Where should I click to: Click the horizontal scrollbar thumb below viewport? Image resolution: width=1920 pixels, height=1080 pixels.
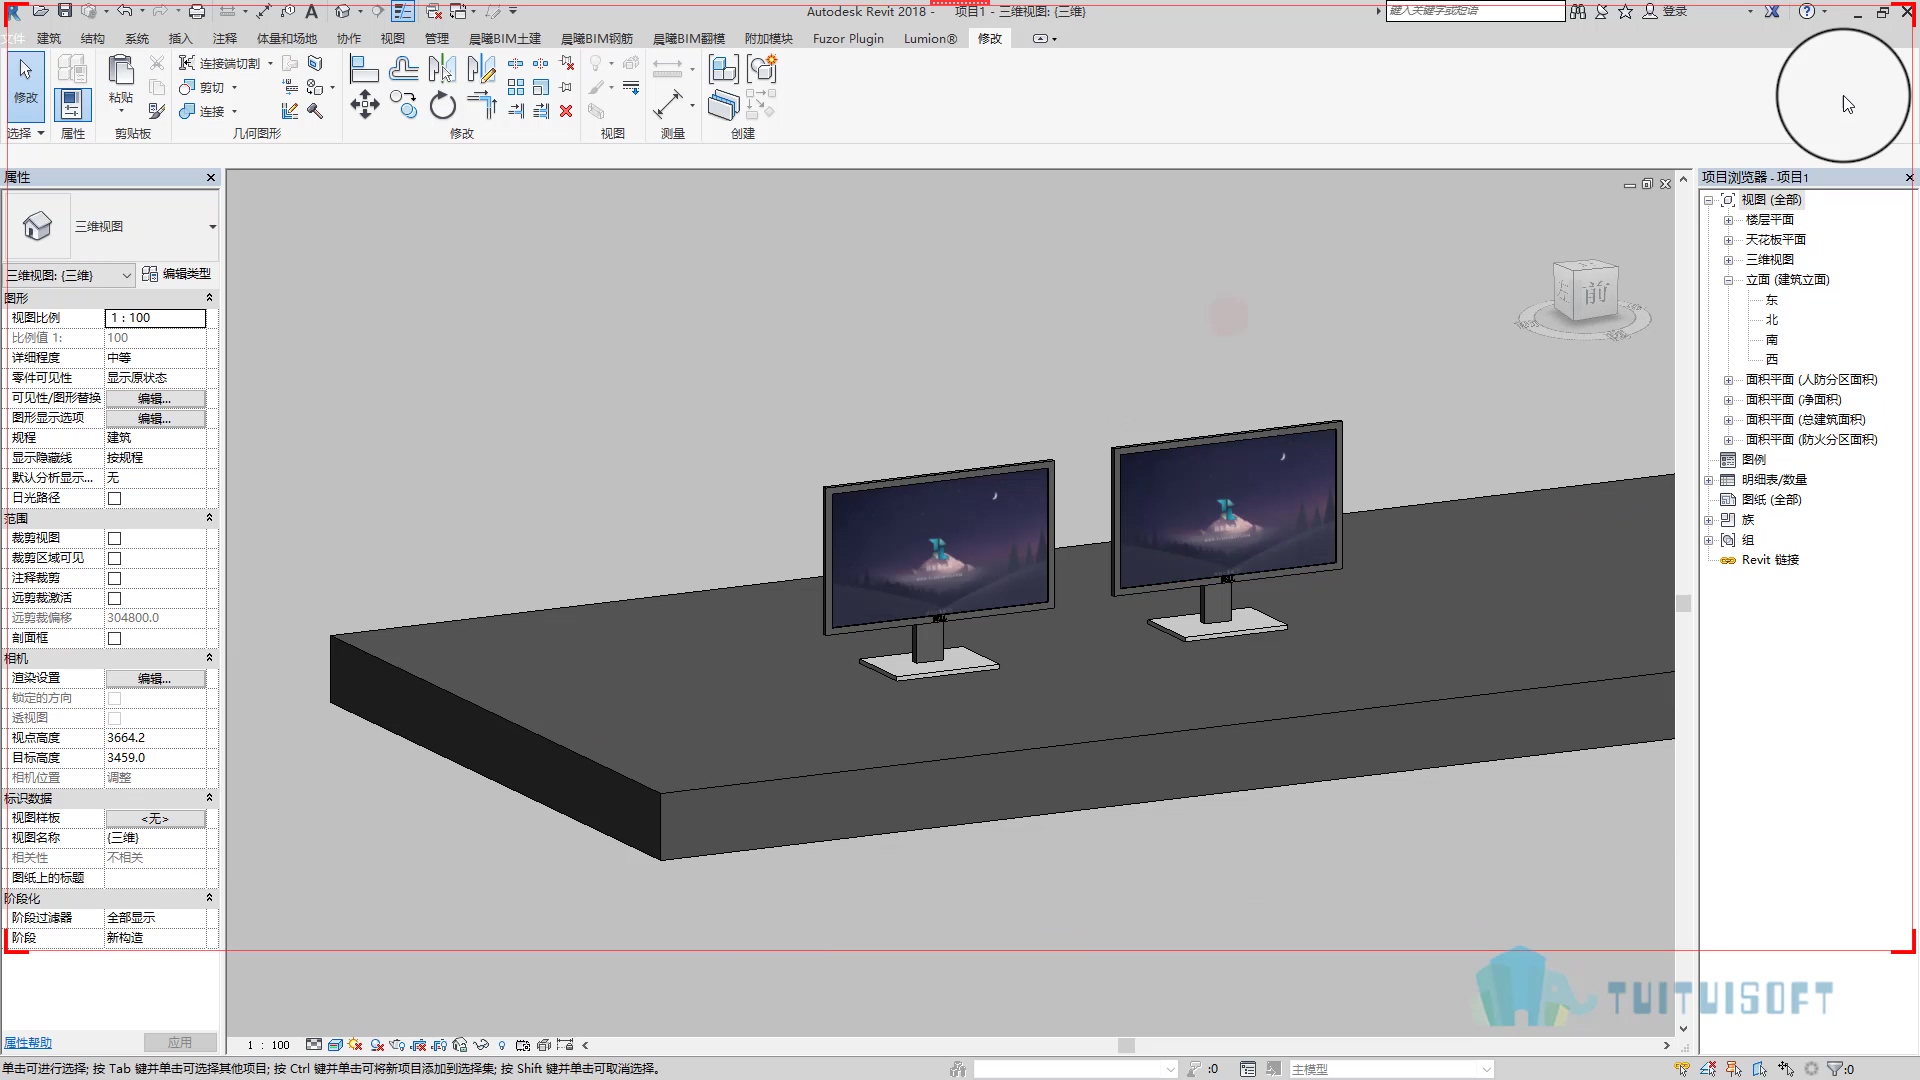(1126, 1045)
